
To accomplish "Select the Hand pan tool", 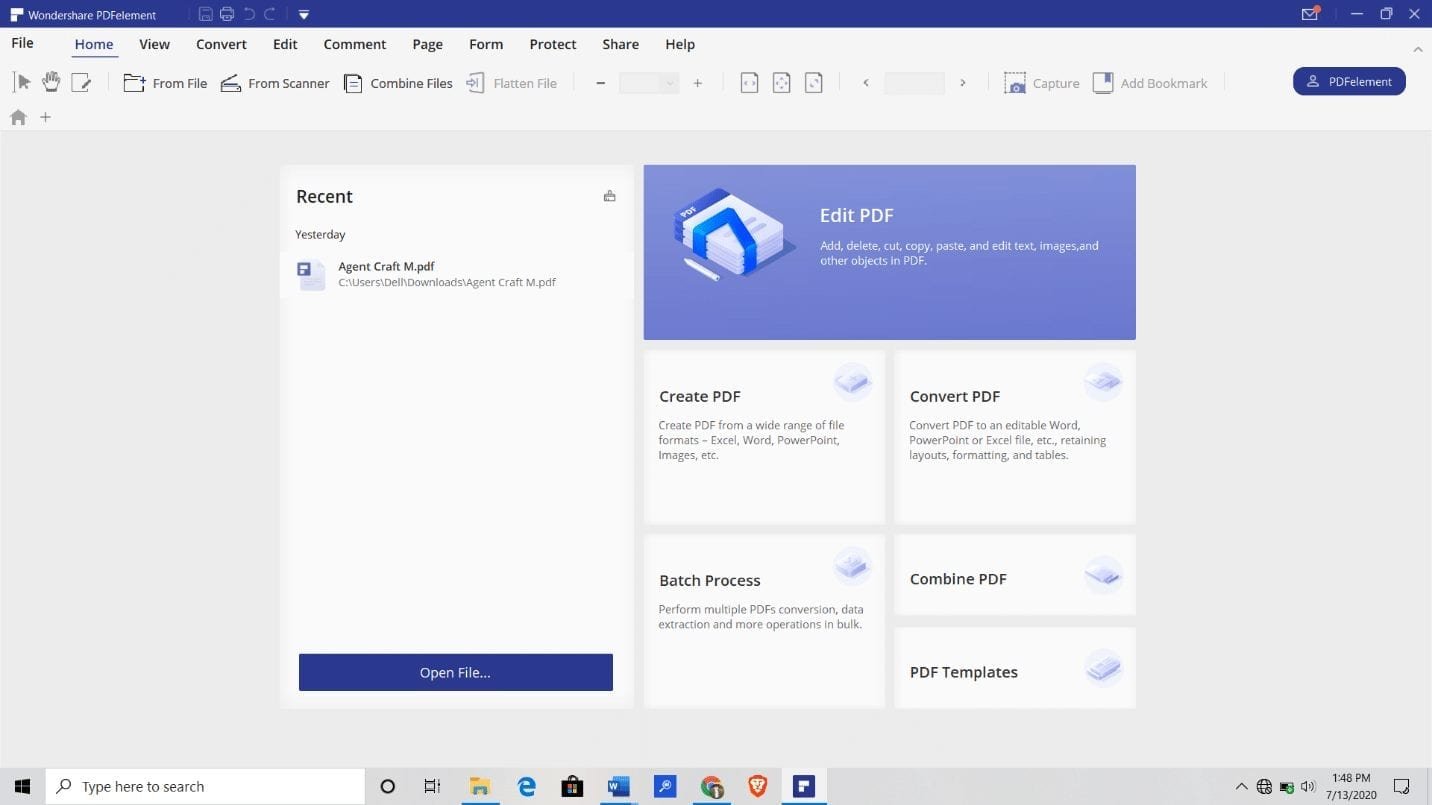I will (51, 83).
